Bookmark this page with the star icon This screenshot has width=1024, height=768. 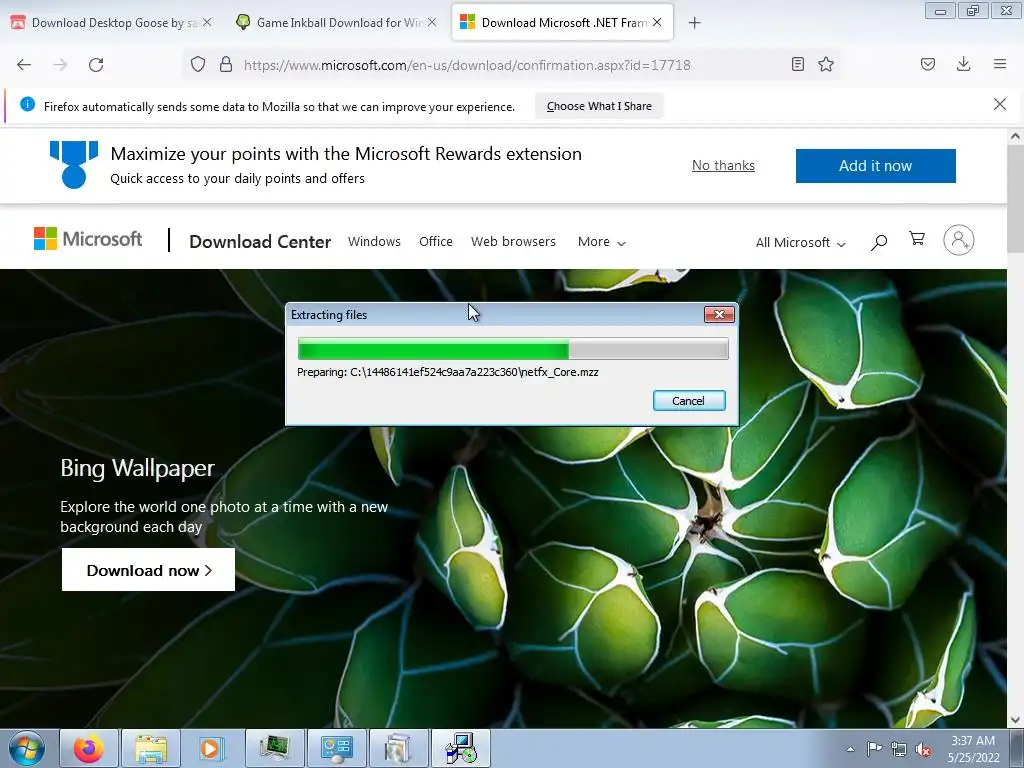(826, 64)
